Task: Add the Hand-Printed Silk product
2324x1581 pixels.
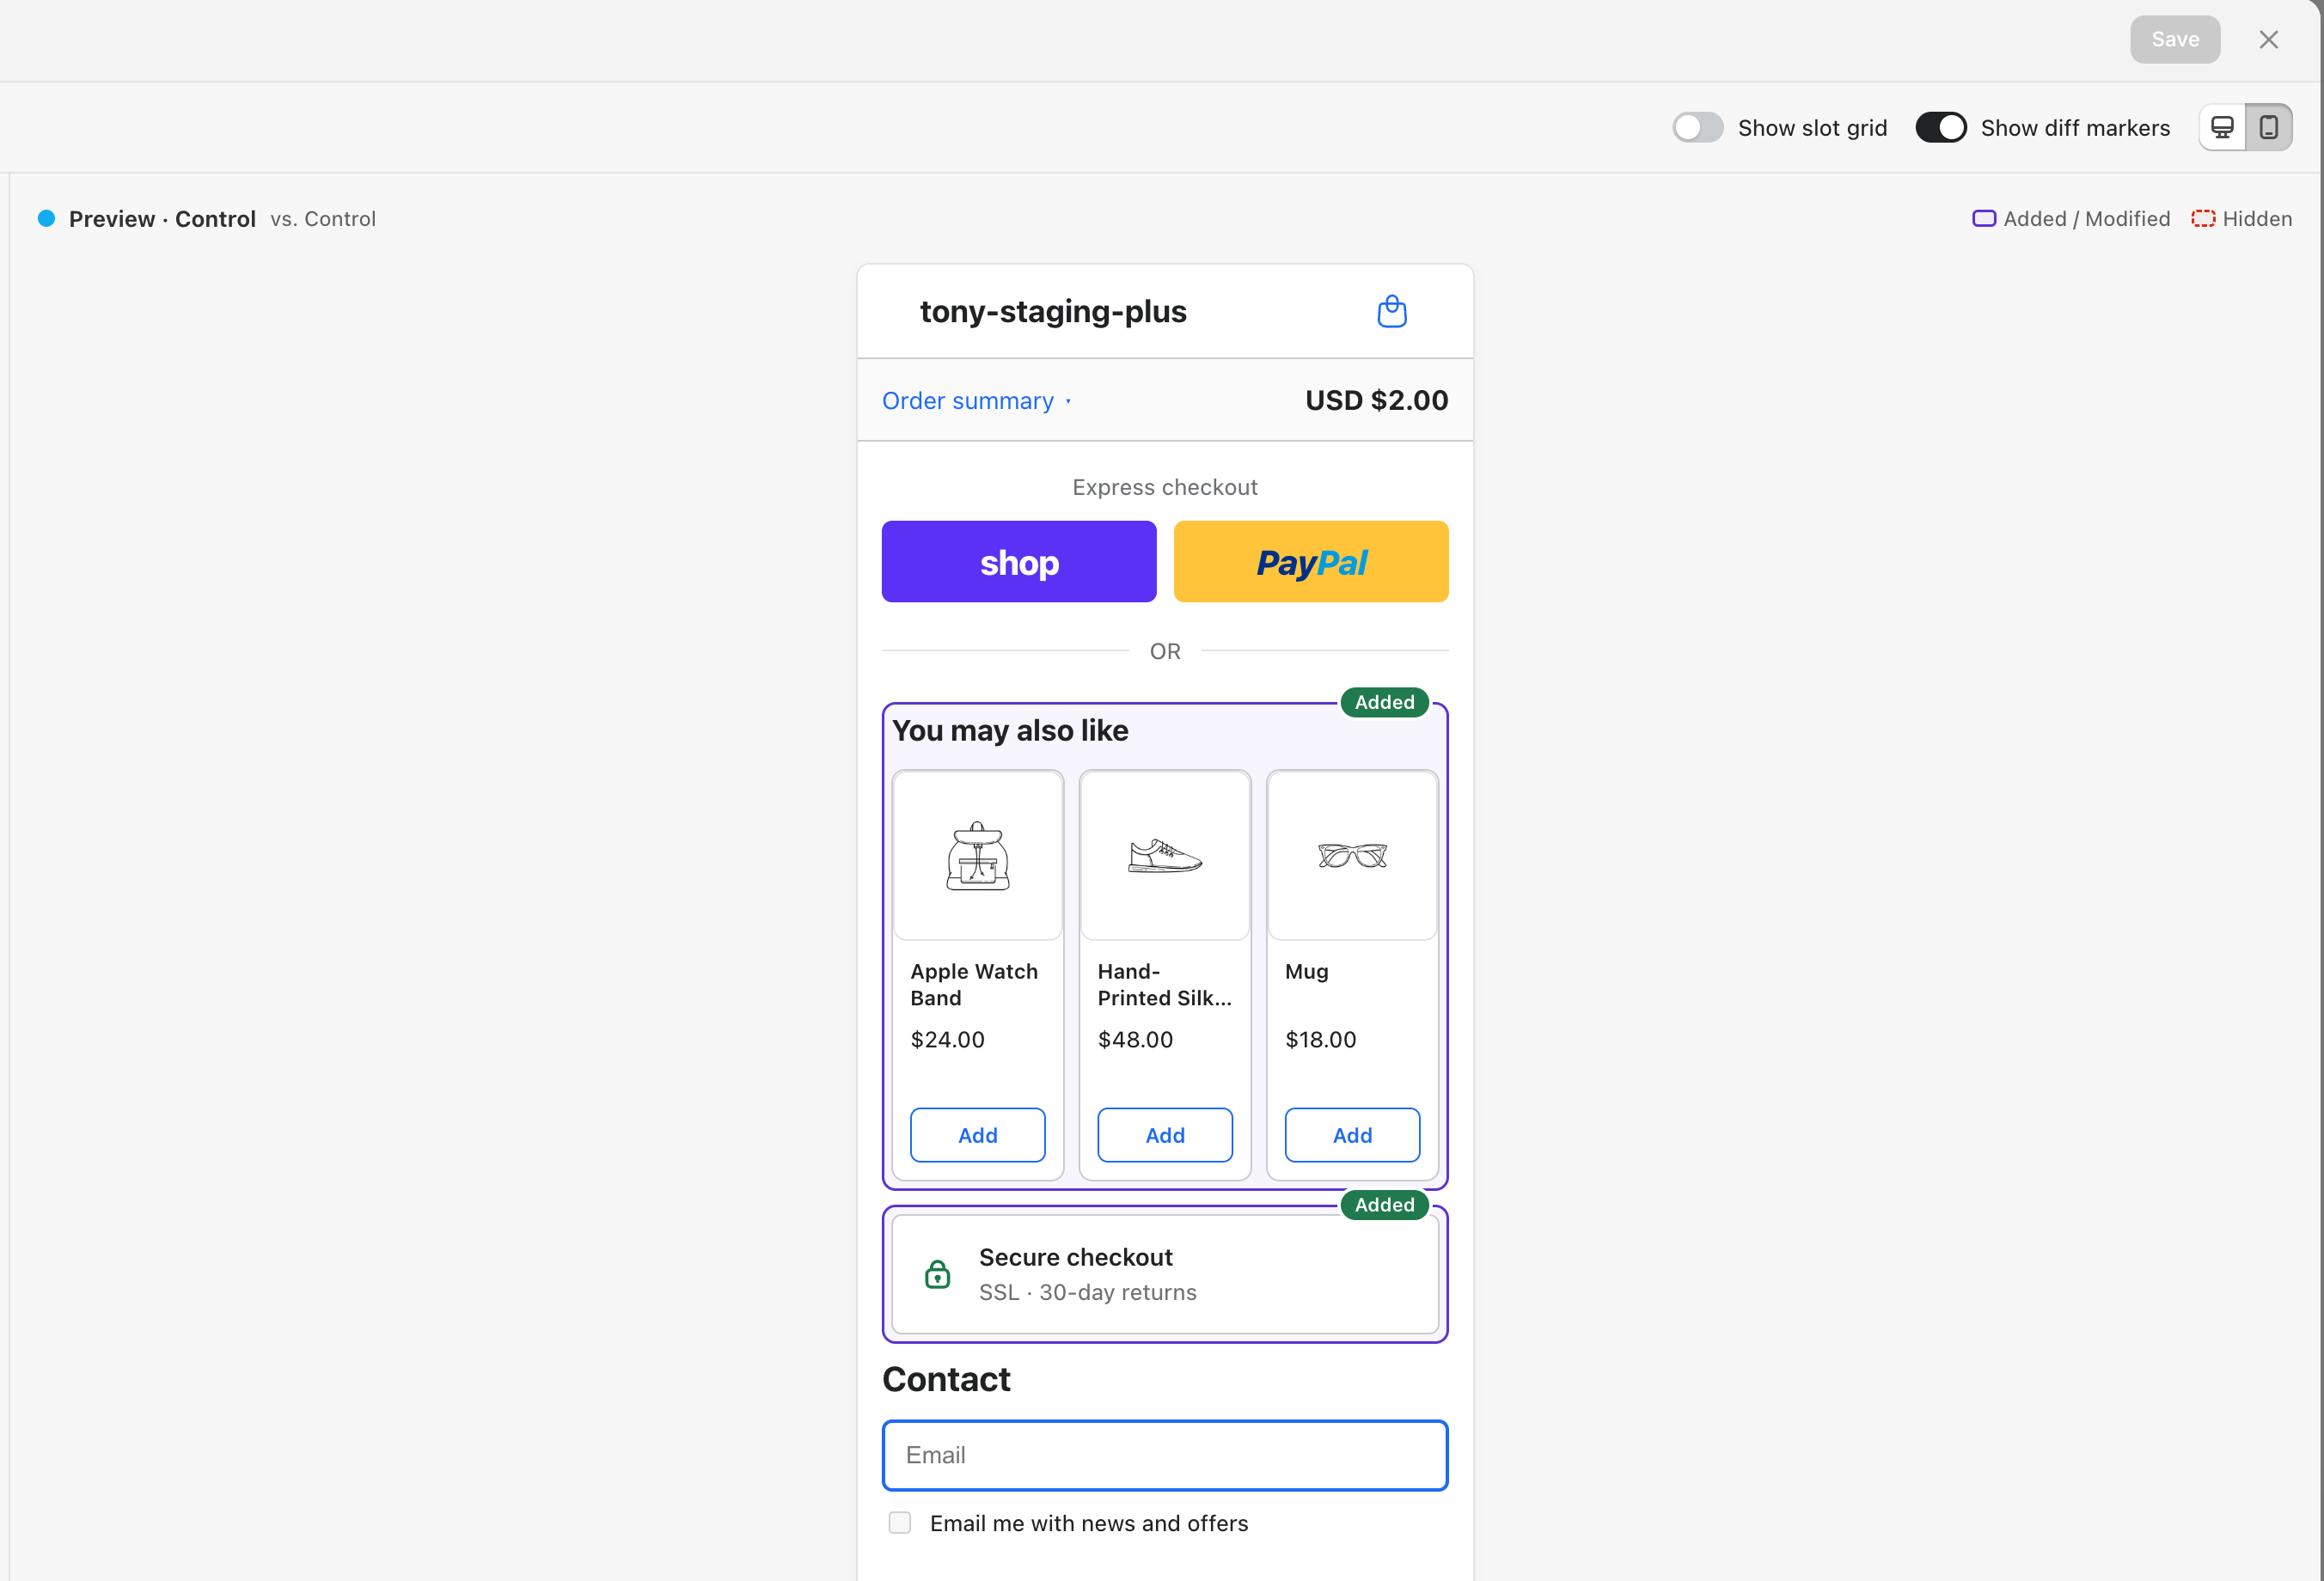Action: click(1165, 1135)
